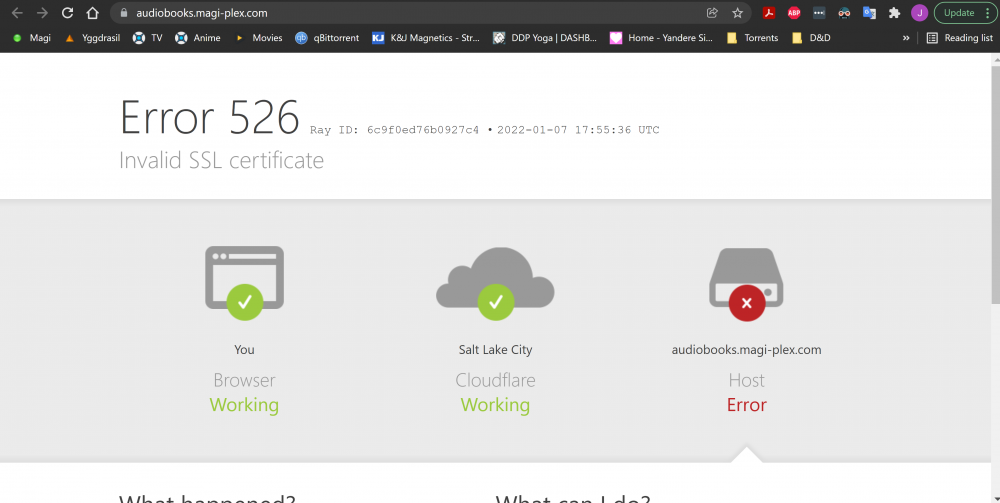1000x503 pixels.
Task: Click the red Error status text
Action: coord(746,405)
